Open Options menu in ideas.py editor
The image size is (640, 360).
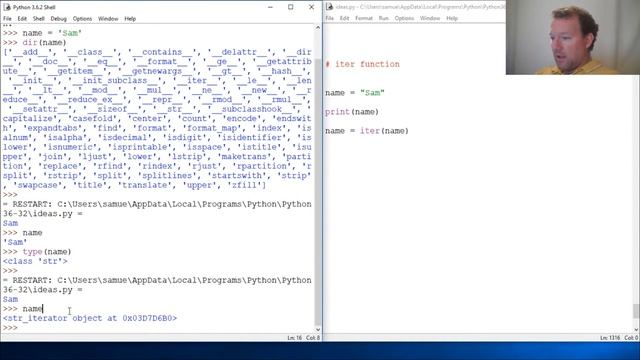coord(404,18)
